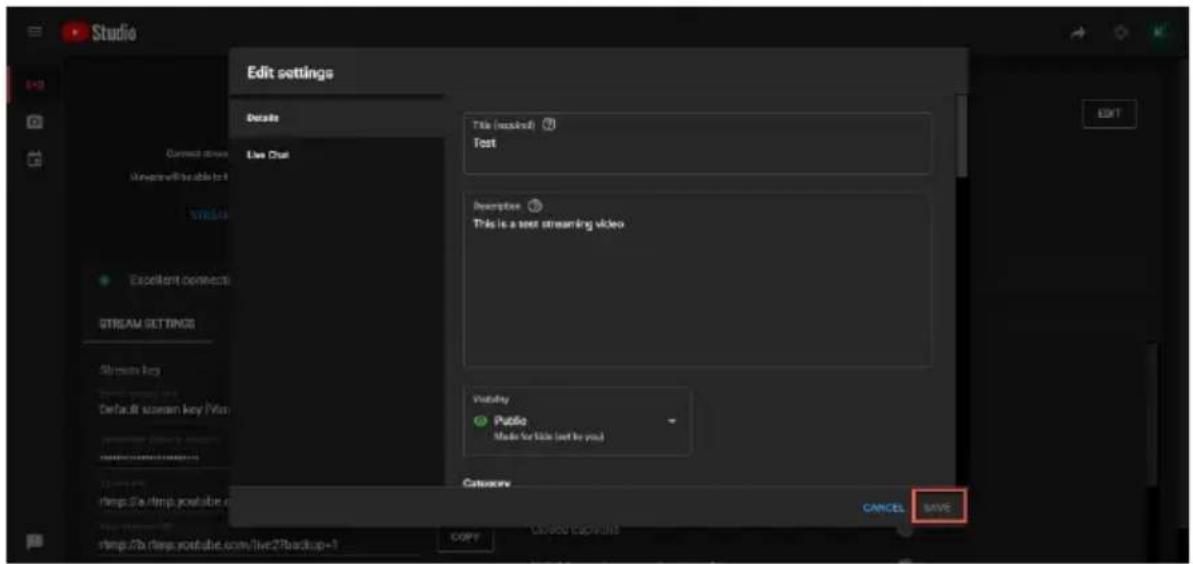Open the account avatar in the top-right corner

(1160, 33)
